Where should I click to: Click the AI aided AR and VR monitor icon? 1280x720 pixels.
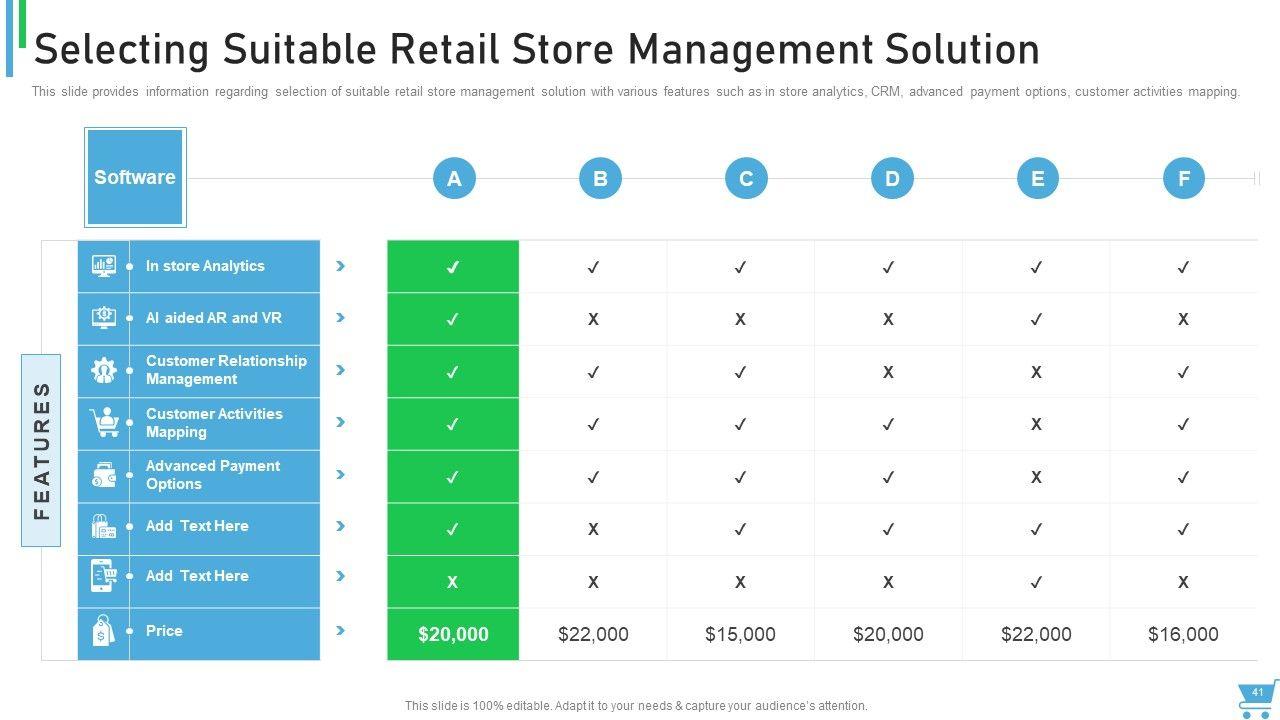tap(103, 318)
